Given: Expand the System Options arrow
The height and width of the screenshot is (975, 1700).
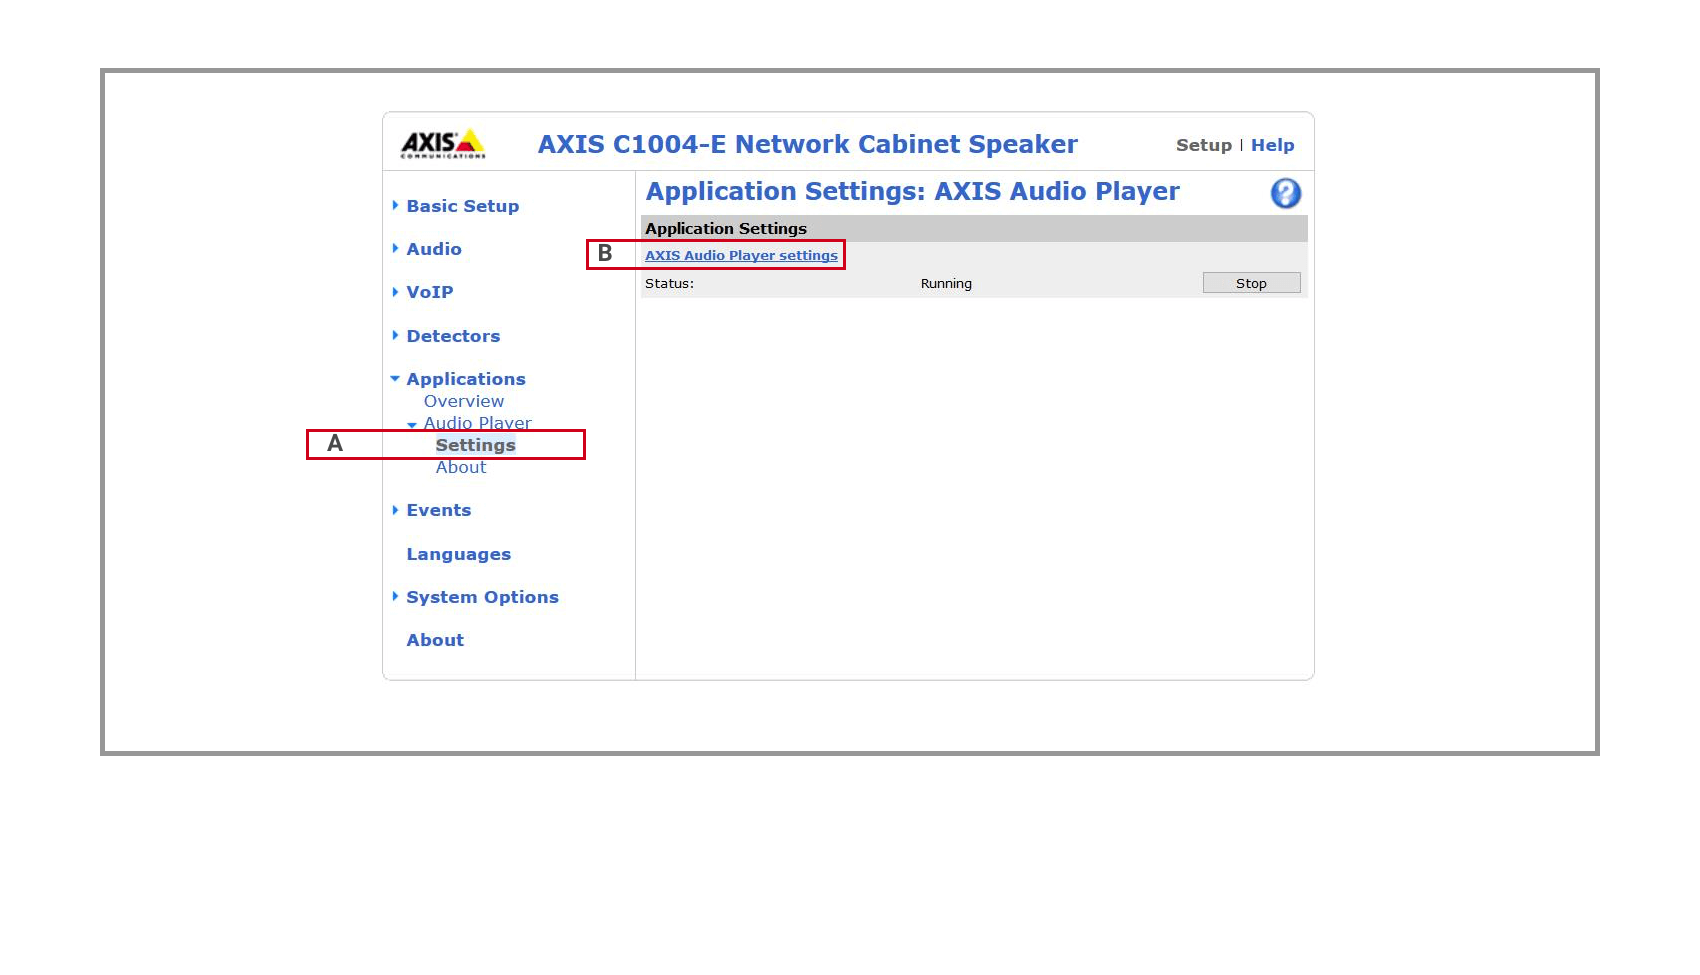Looking at the screenshot, I should click(x=395, y=596).
